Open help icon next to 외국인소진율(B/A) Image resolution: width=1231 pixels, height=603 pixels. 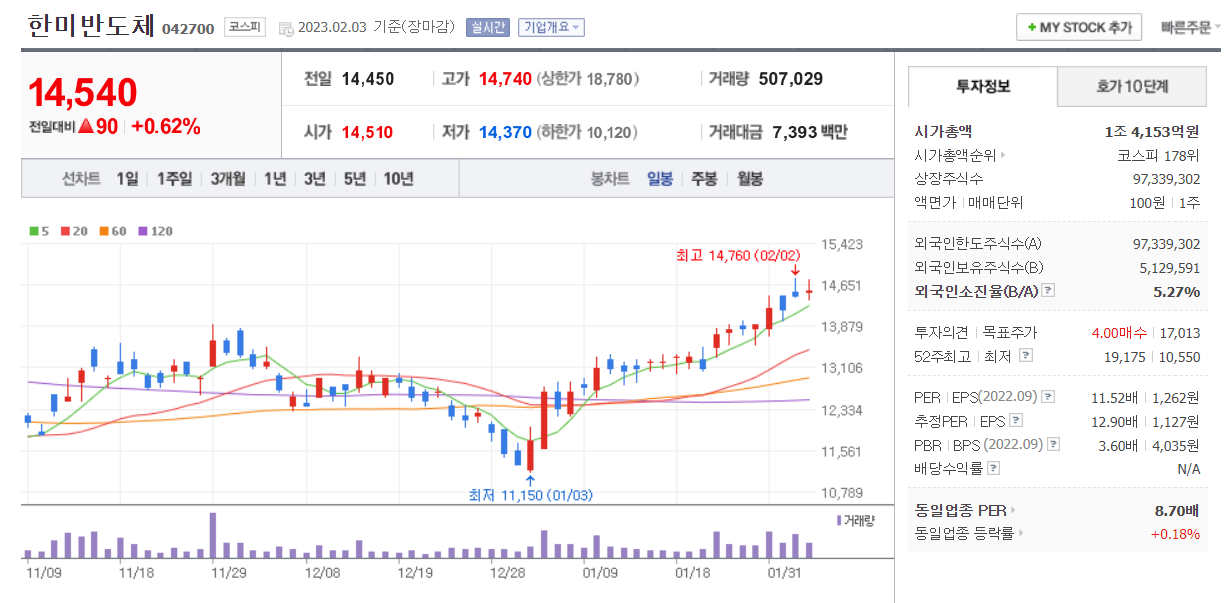tap(1048, 291)
